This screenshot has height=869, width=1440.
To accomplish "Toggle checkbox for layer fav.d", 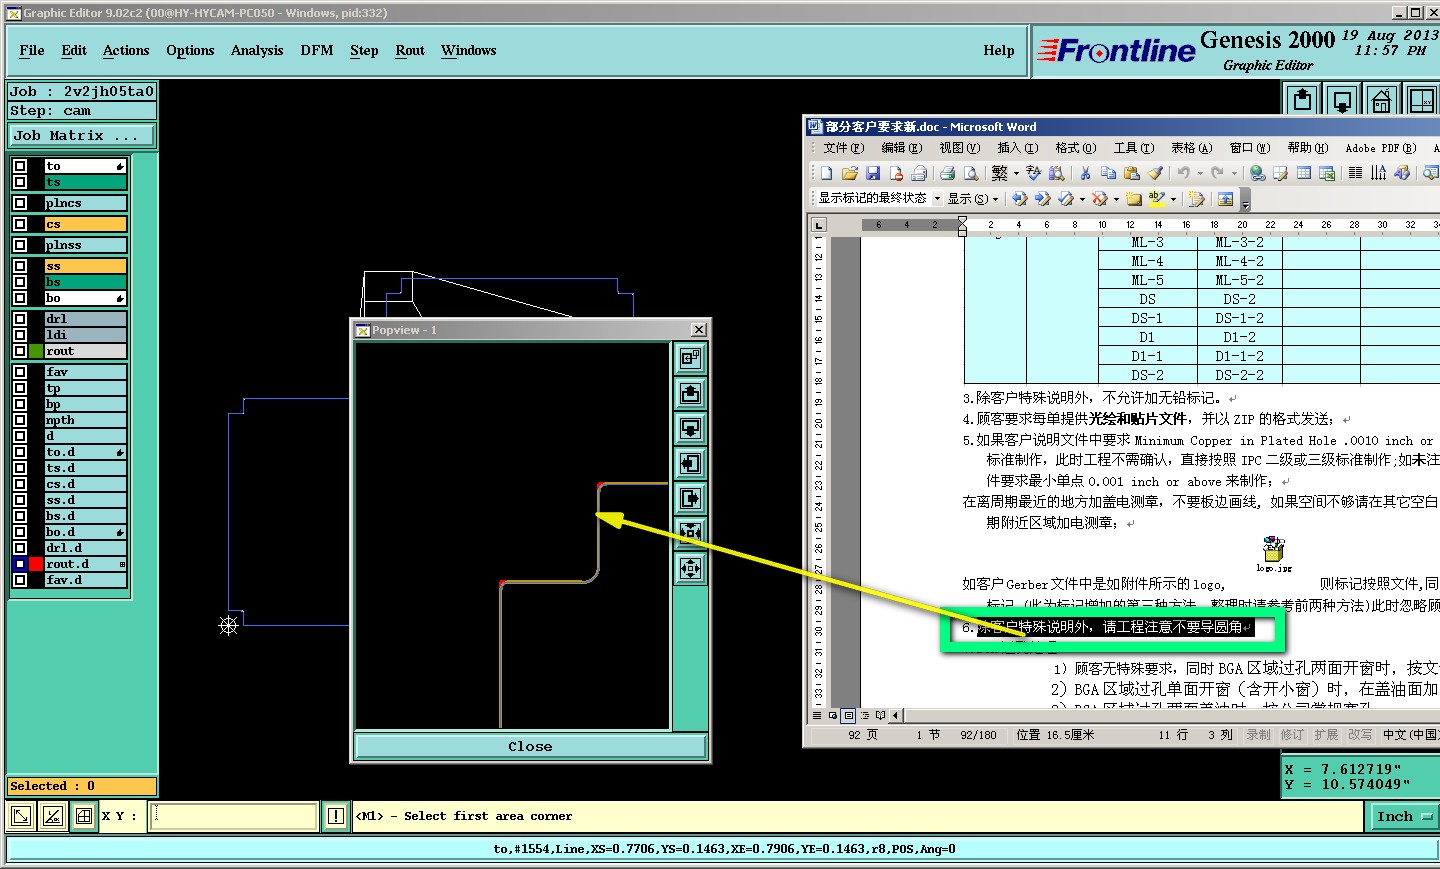I will 20,580.
